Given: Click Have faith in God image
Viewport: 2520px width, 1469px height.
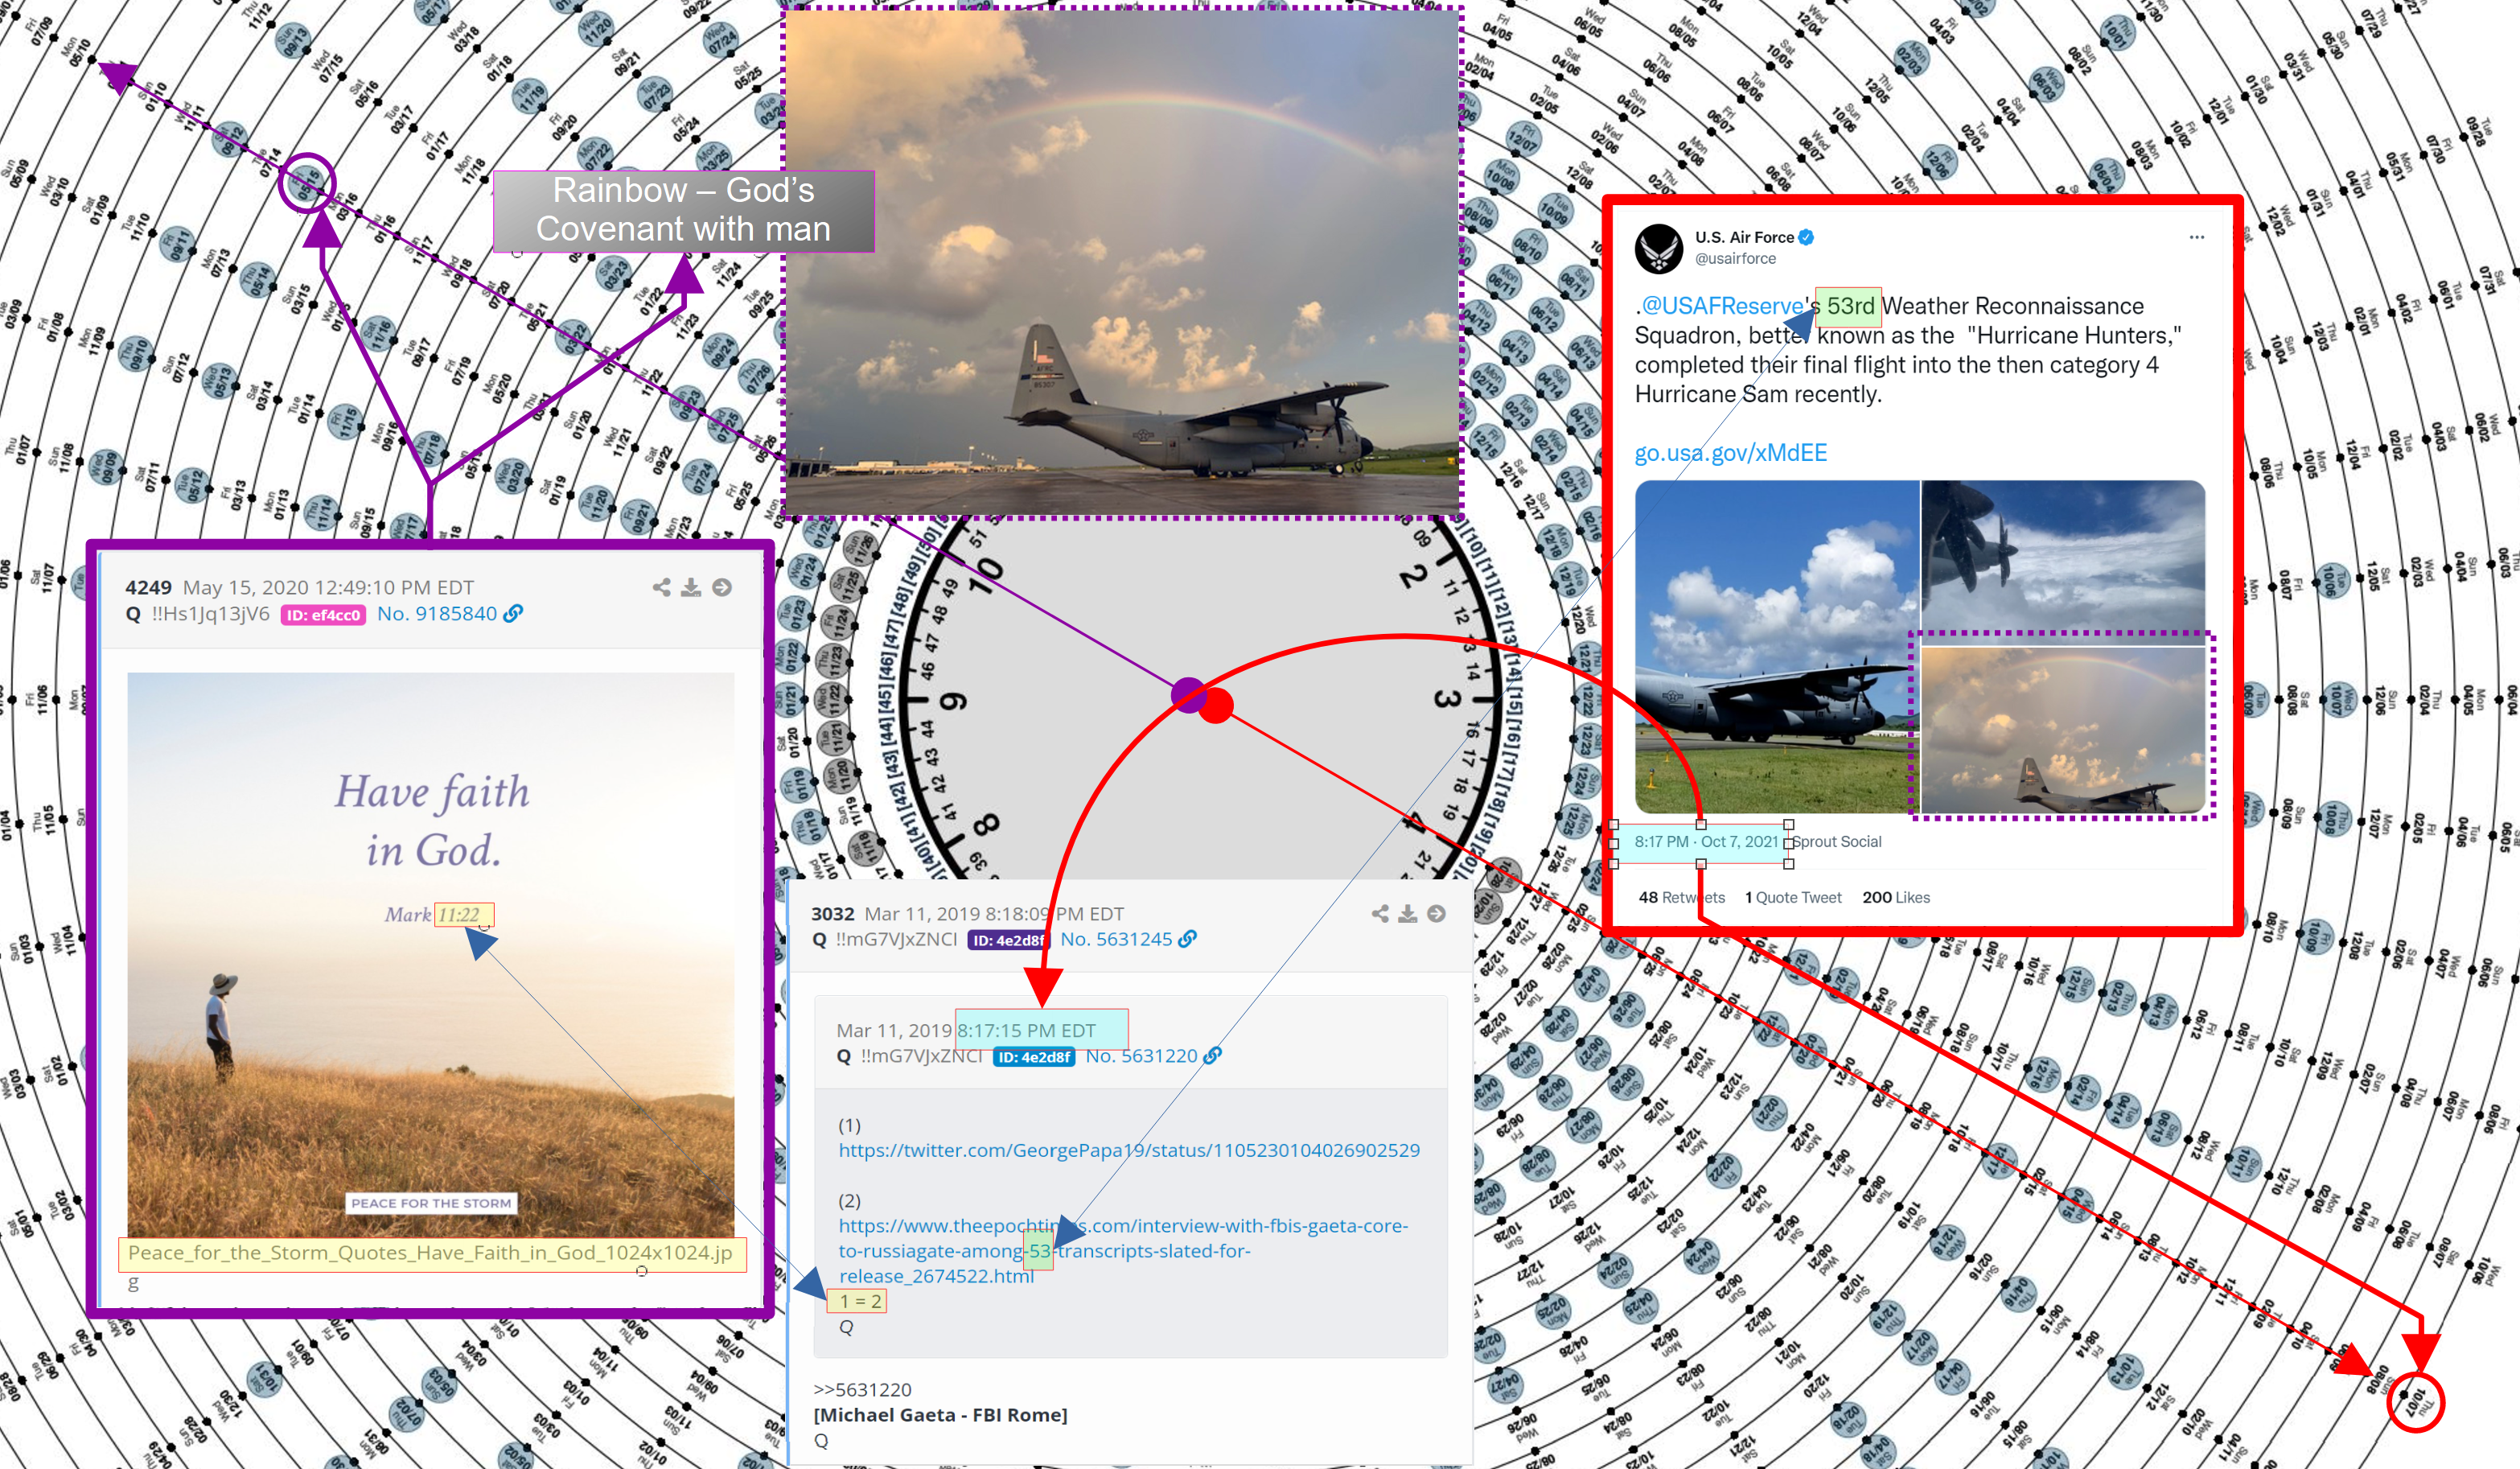Looking at the screenshot, I should pos(431,955).
